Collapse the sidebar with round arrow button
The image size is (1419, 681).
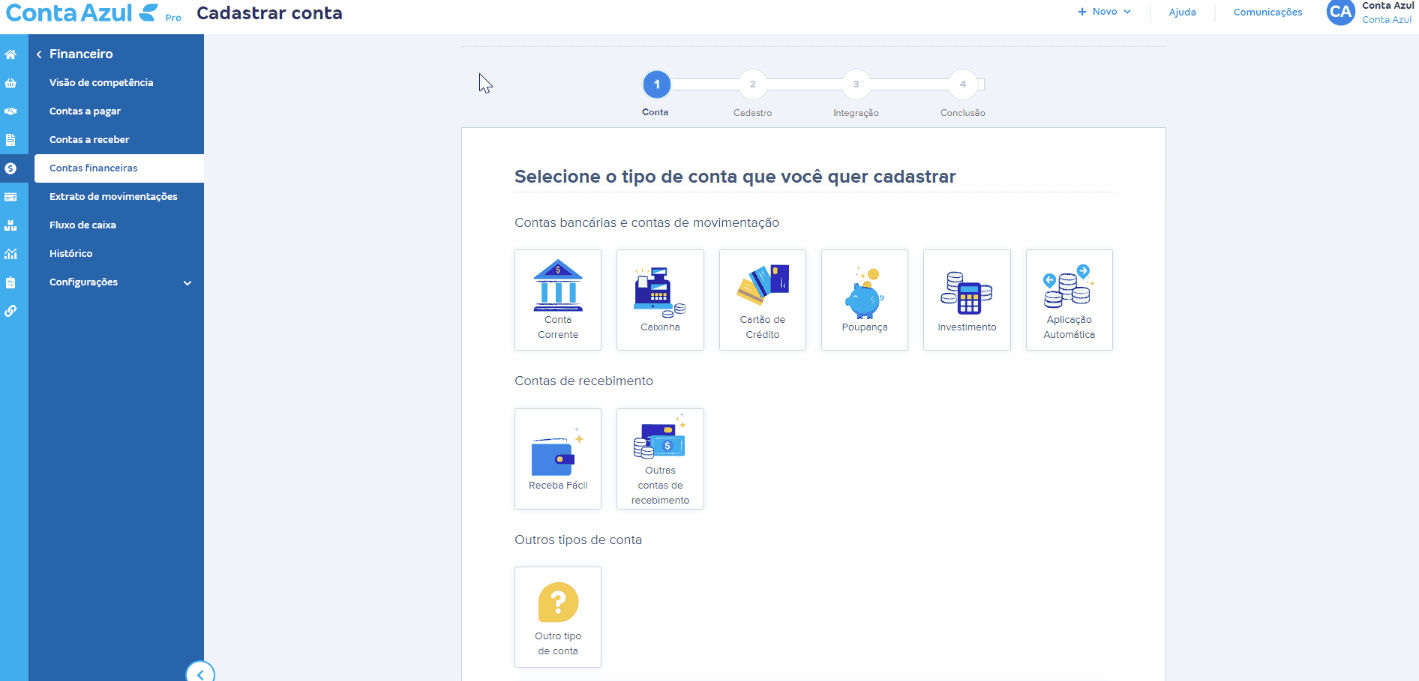(200, 674)
